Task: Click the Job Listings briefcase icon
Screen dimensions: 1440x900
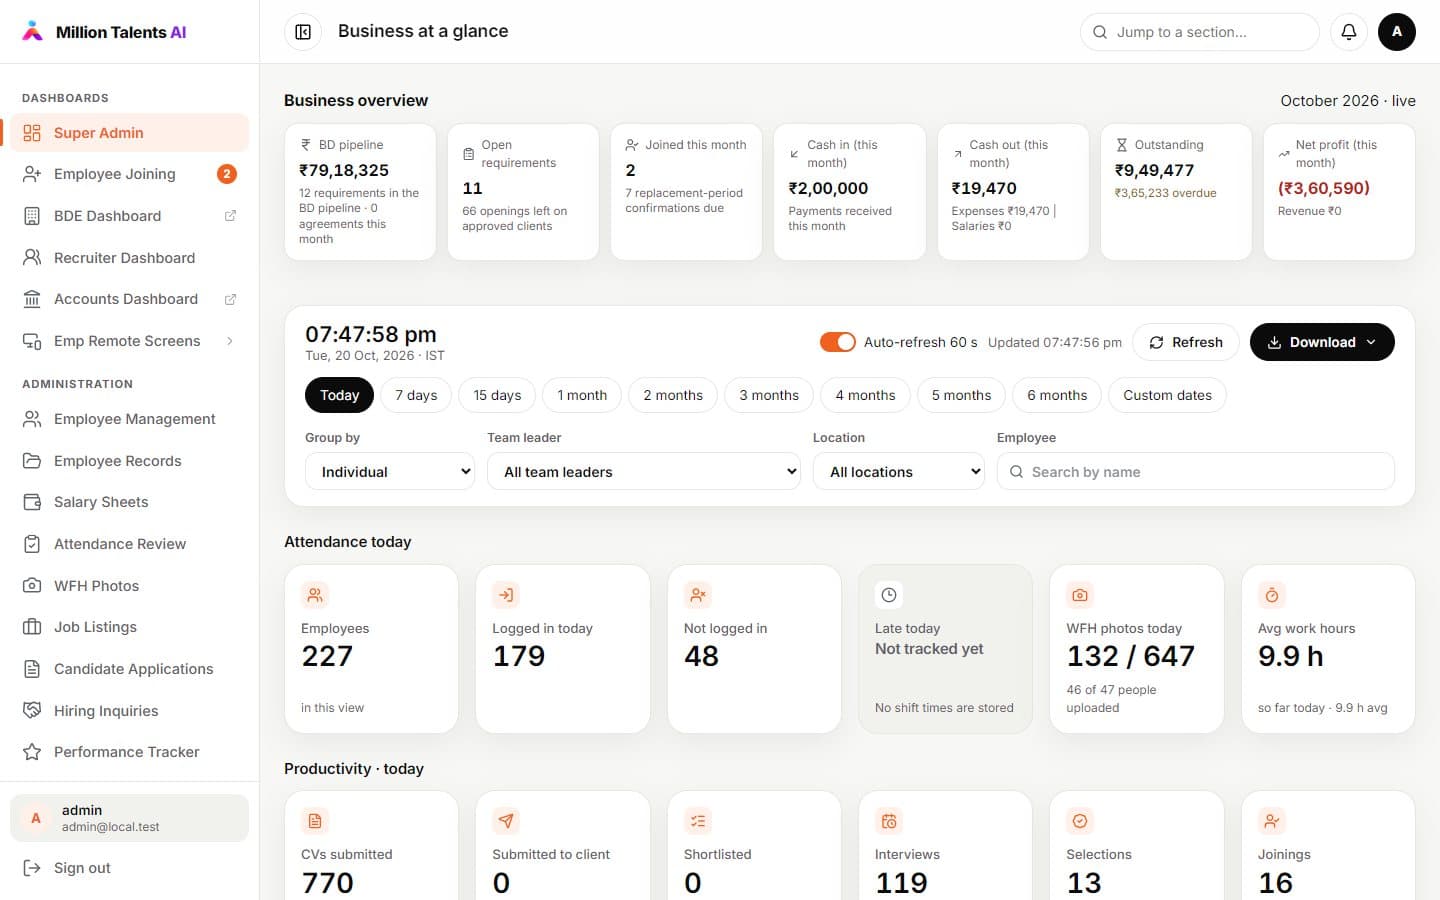Action: pyautogui.click(x=32, y=627)
